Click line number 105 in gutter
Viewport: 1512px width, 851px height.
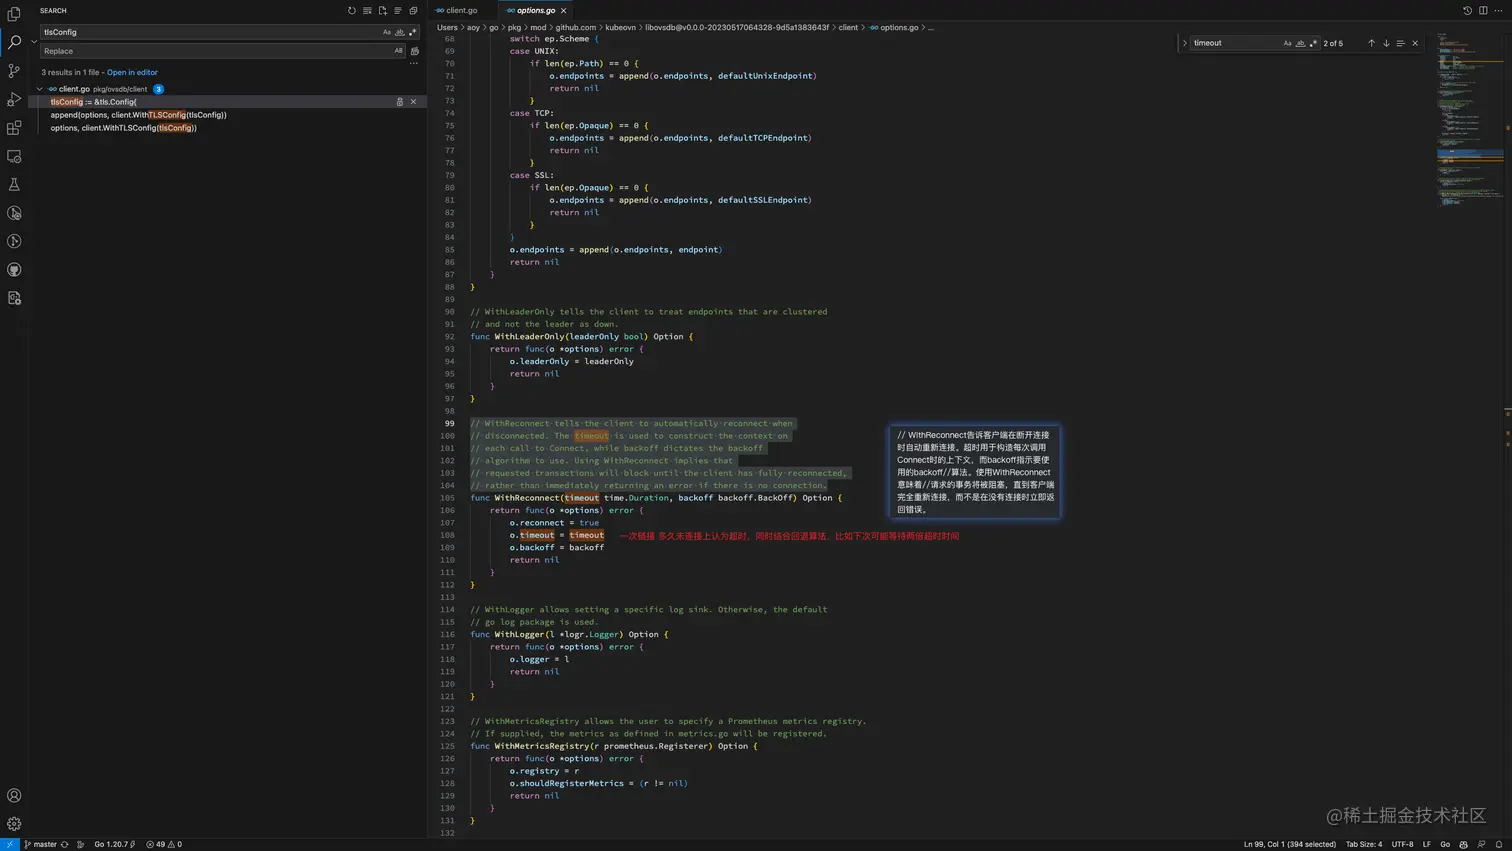tap(448, 498)
